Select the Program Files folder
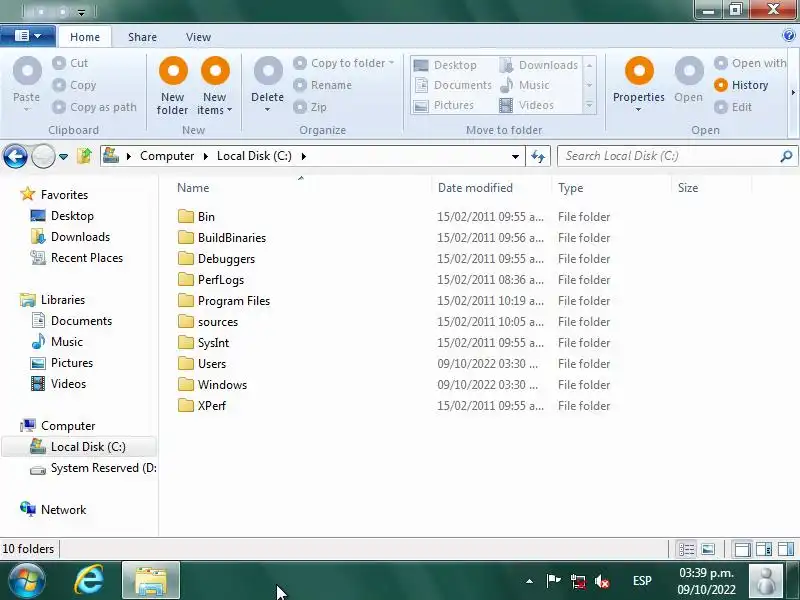This screenshot has height=600, width=800. coord(224,301)
